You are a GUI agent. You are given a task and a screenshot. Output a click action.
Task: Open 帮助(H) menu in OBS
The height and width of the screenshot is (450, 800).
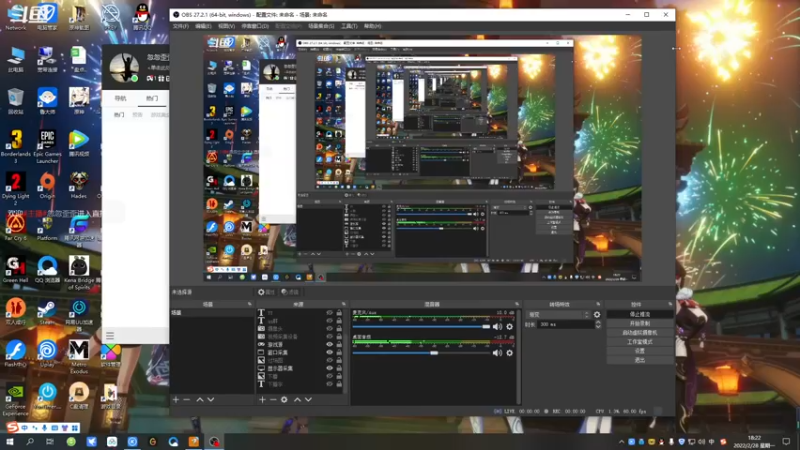pyautogui.click(x=372, y=26)
